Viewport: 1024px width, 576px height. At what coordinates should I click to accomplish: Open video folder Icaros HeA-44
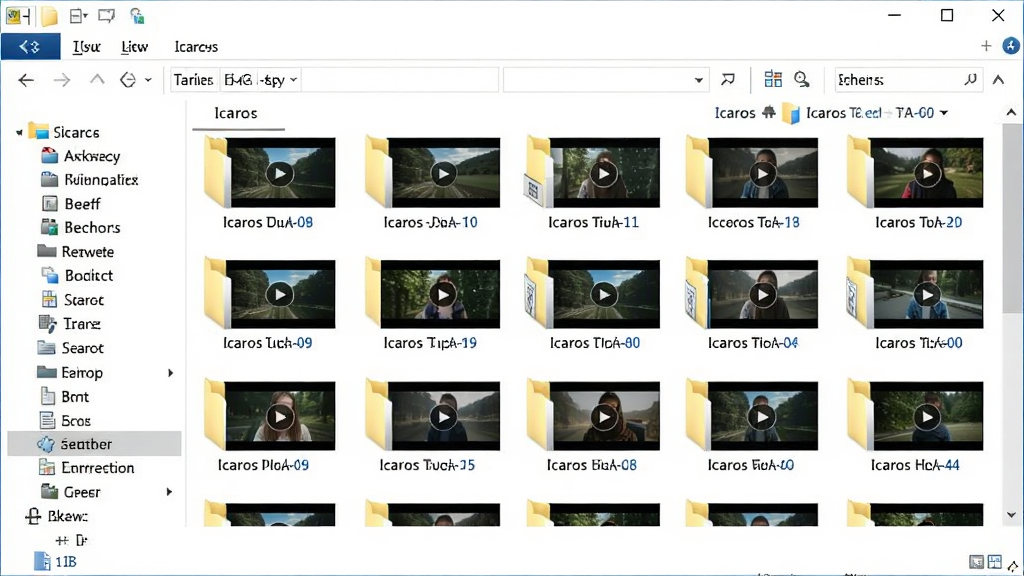(917, 426)
